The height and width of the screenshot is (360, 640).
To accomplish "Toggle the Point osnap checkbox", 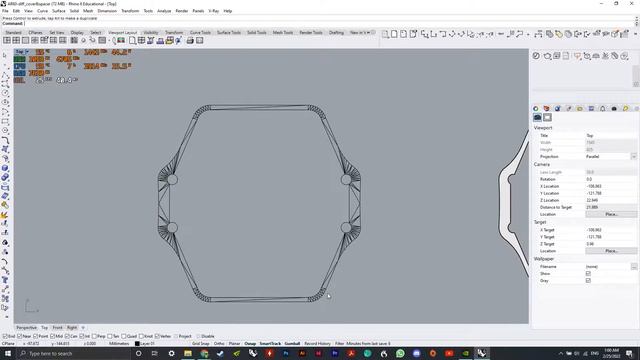I will pyautogui.click(x=35, y=336).
